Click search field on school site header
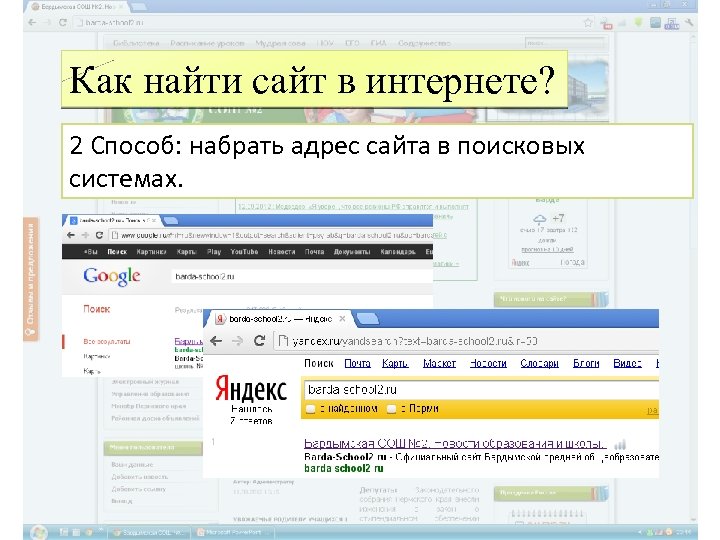720x540 pixels. 564,43
